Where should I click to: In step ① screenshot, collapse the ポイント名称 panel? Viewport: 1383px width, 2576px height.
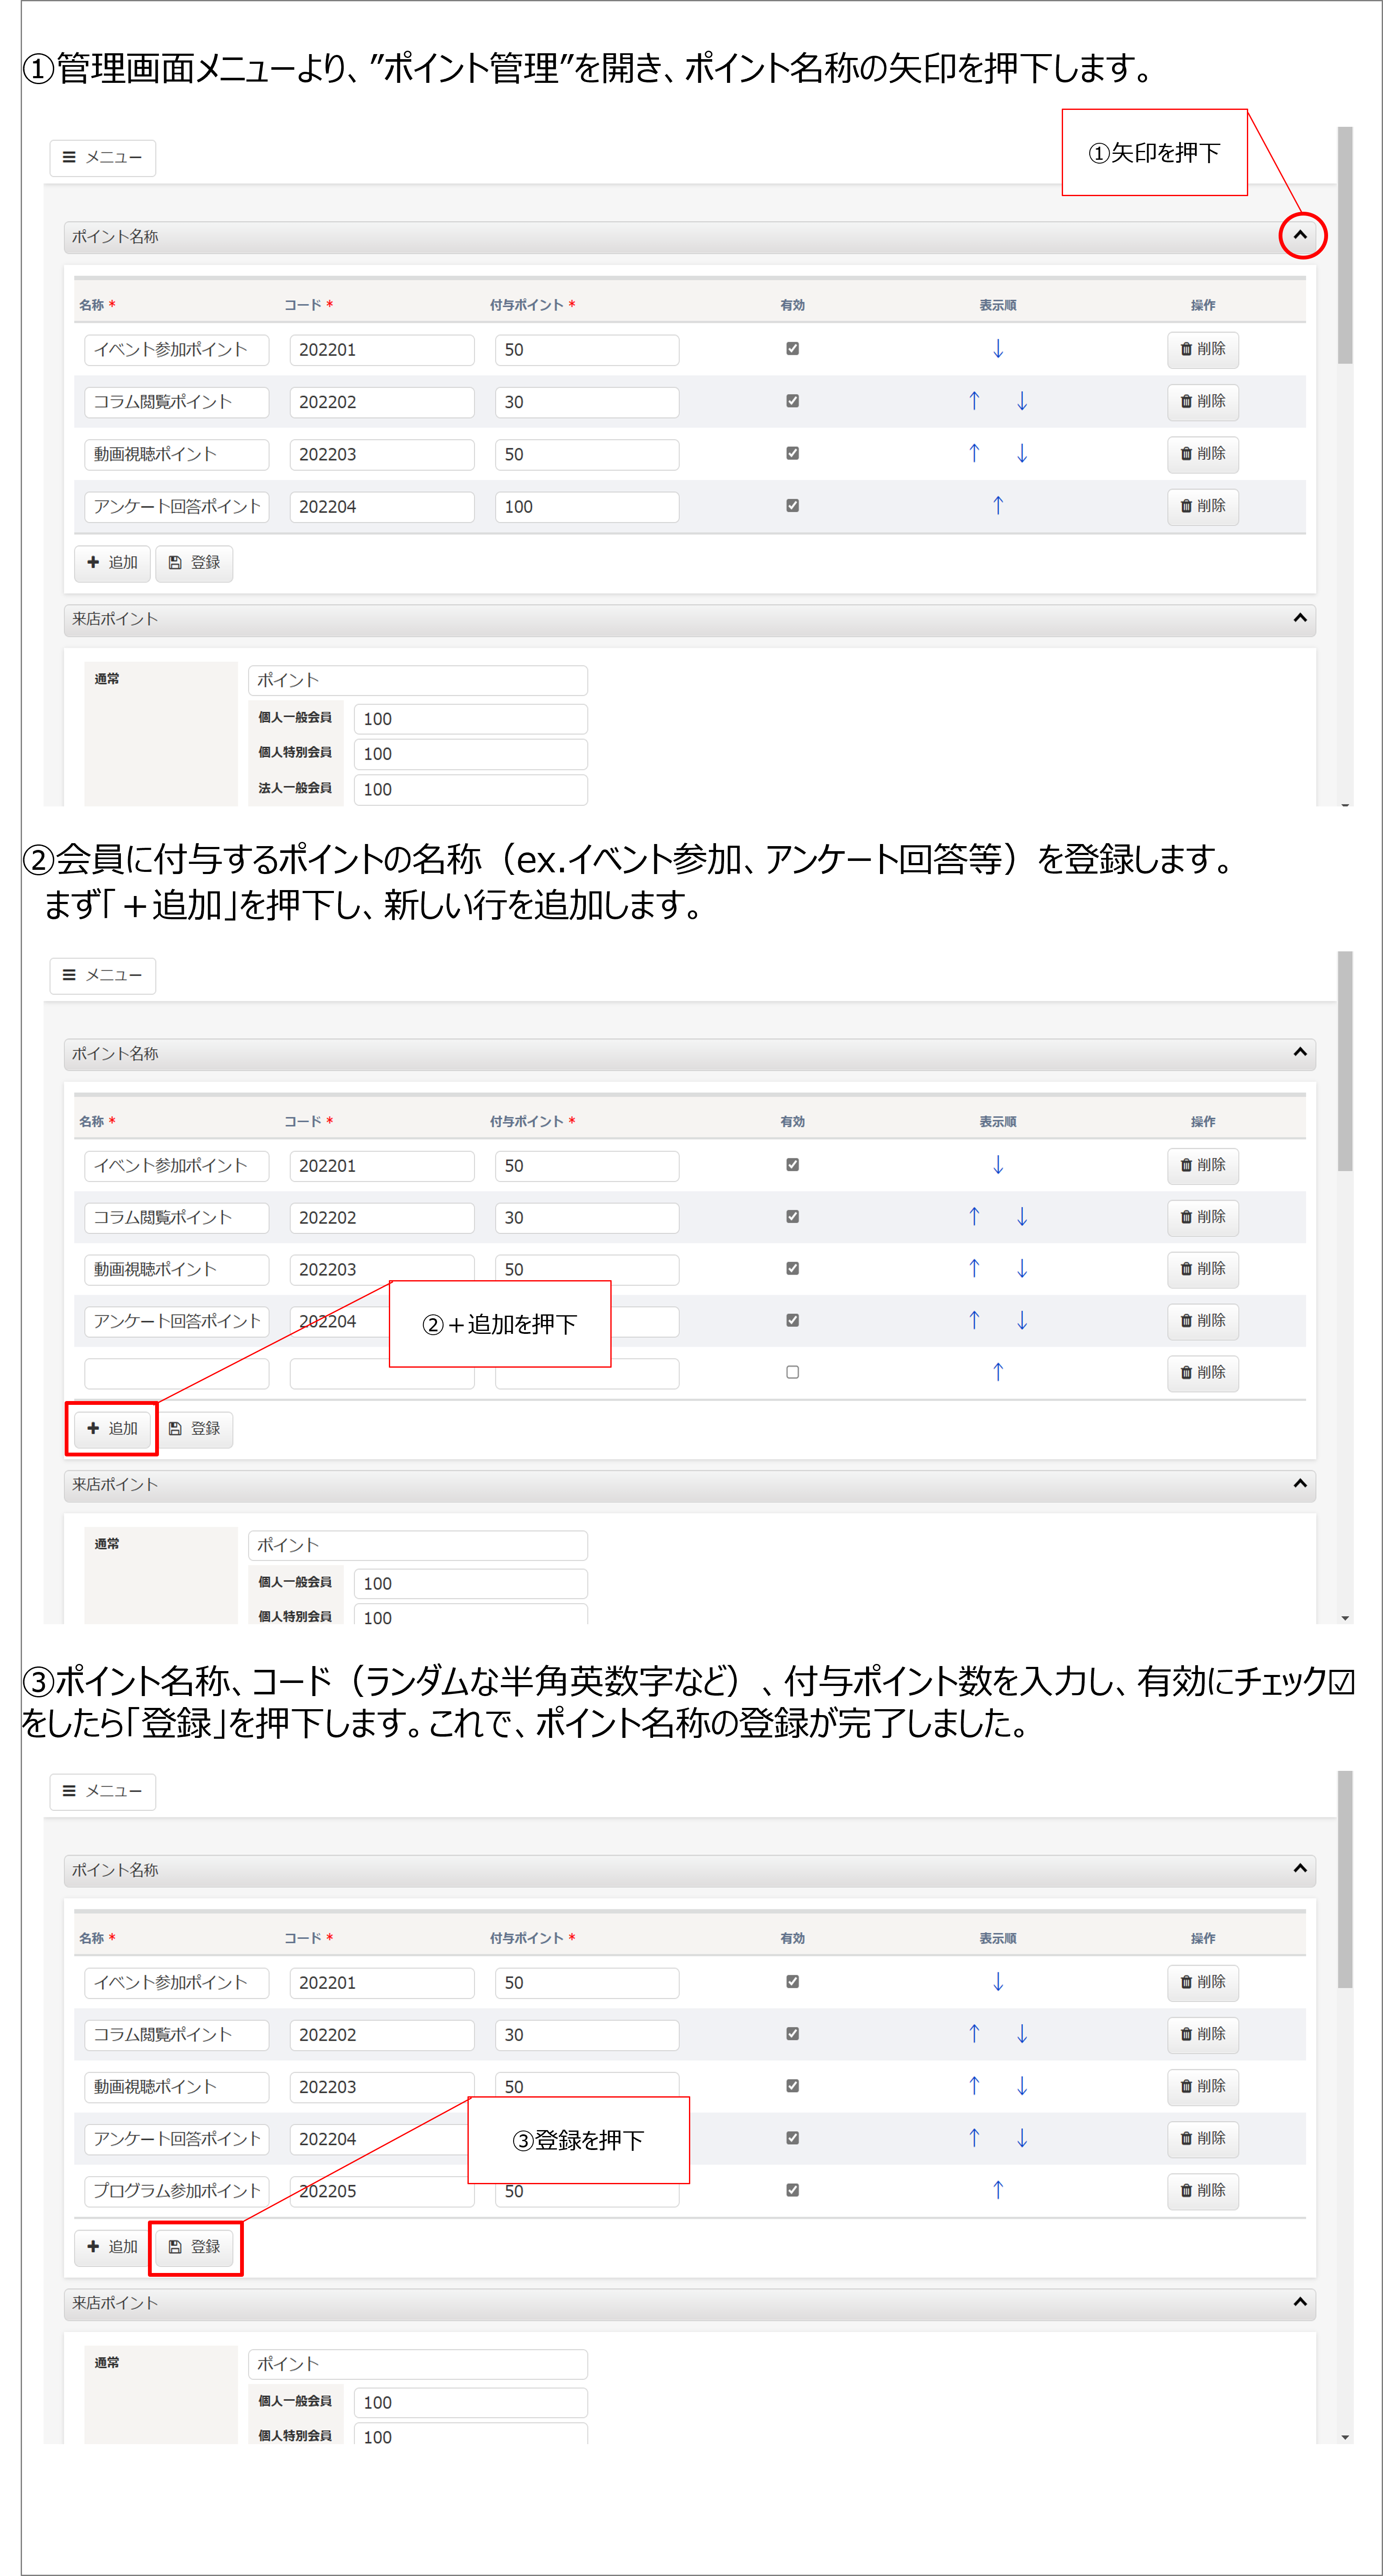tap(1300, 236)
